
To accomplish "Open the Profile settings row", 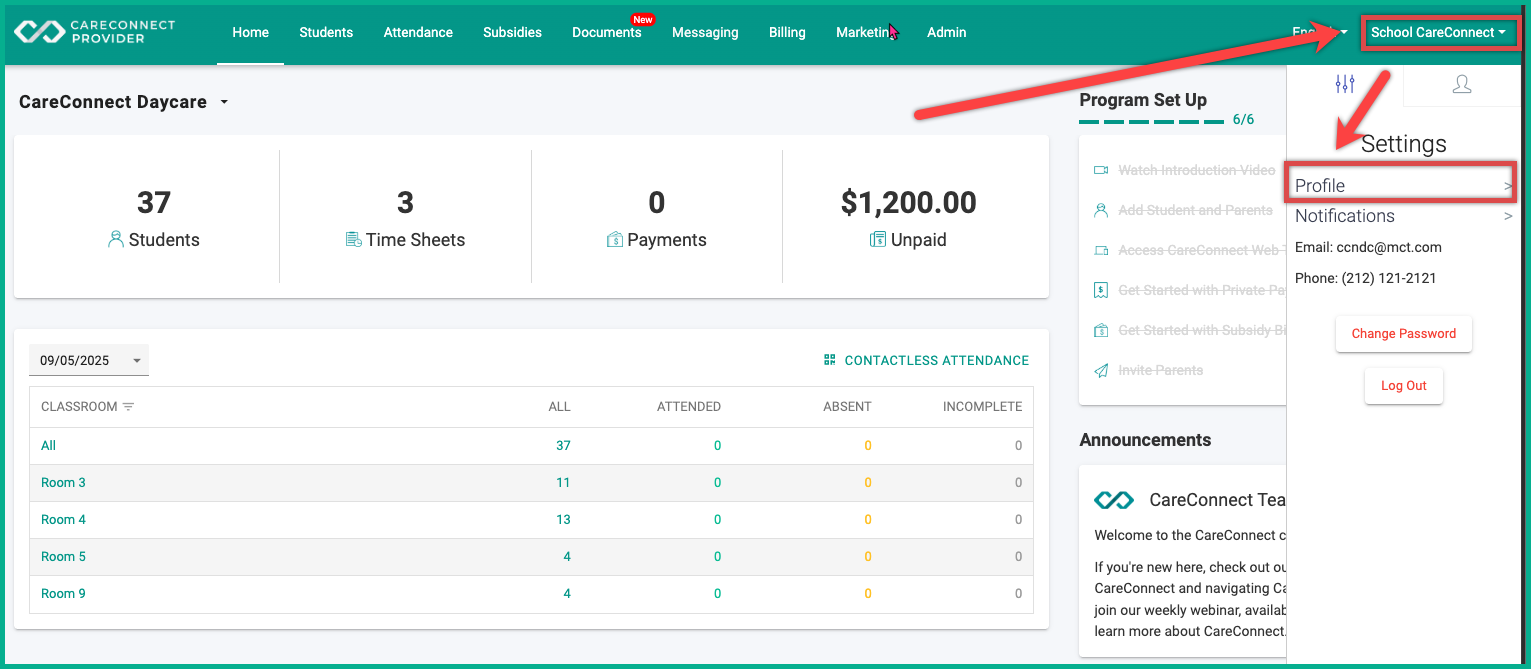I will click(x=1403, y=185).
